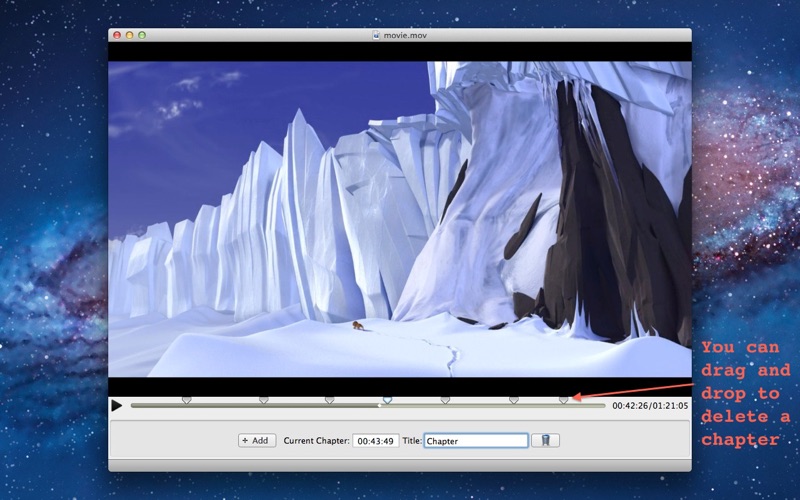Click the "Current Chapter:" label
The height and width of the screenshot is (500, 800).
tap(316, 441)
